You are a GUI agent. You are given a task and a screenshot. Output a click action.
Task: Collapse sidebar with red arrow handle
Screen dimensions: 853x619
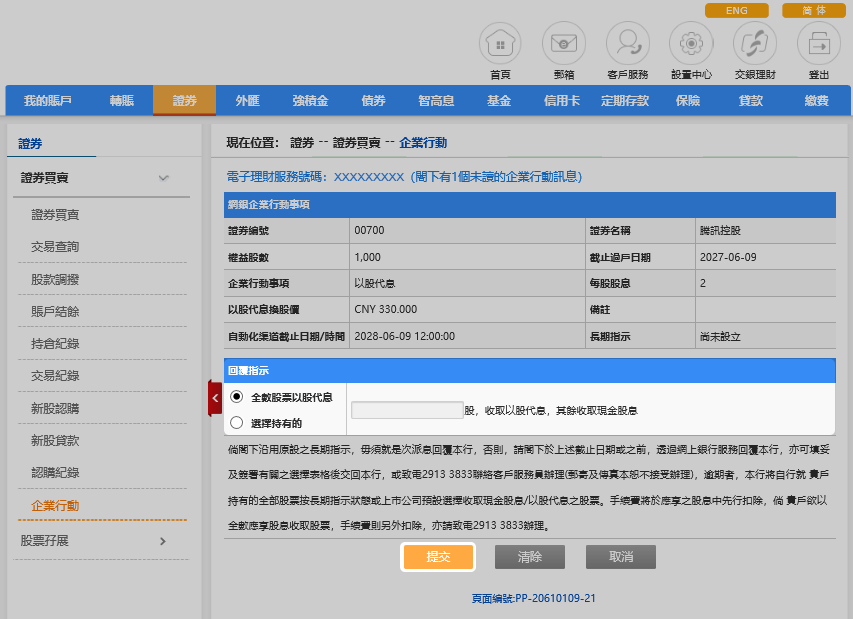coord(214,397)
